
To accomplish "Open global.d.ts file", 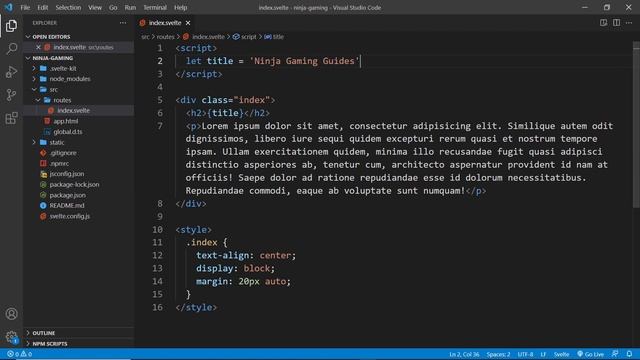I will coord(68,132).
